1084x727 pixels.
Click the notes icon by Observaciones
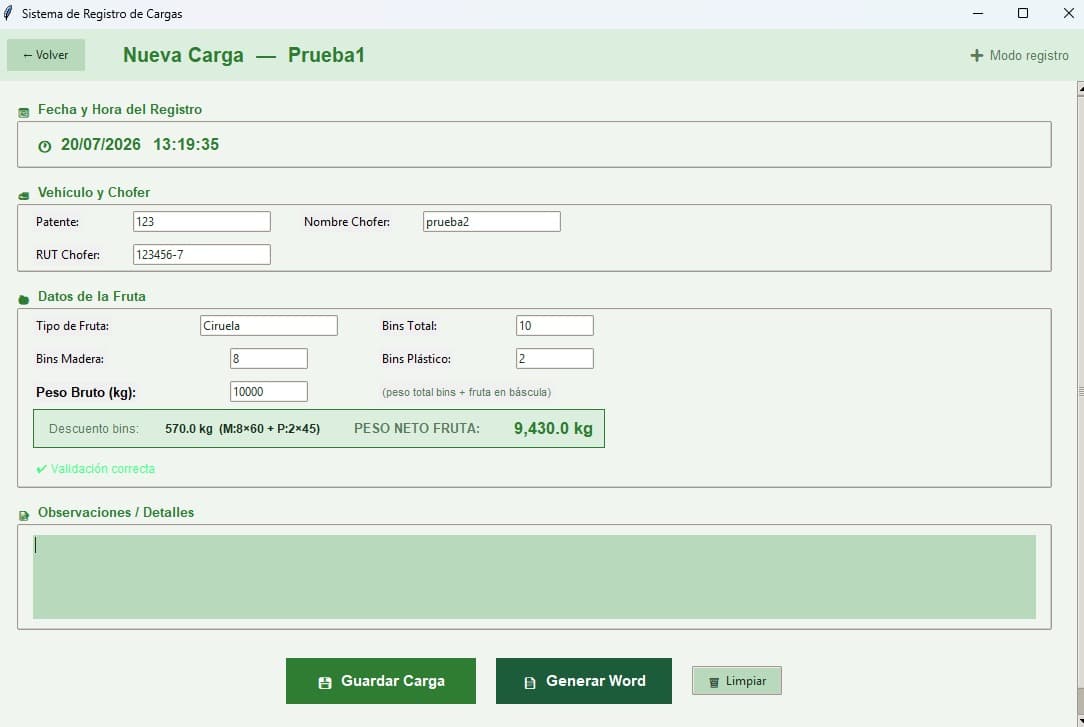(24, 516)
